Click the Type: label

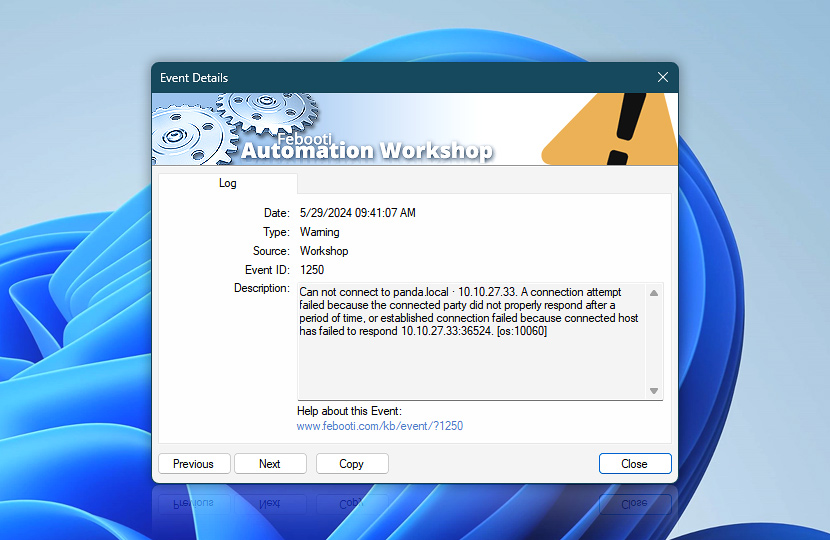[276, 232]
